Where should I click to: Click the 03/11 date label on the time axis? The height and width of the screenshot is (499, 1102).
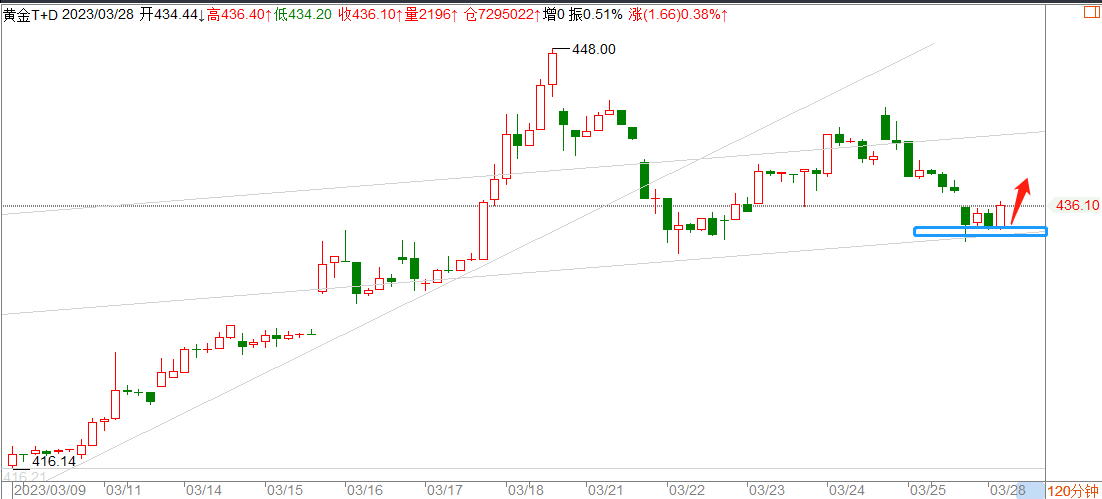pos(124,490)
